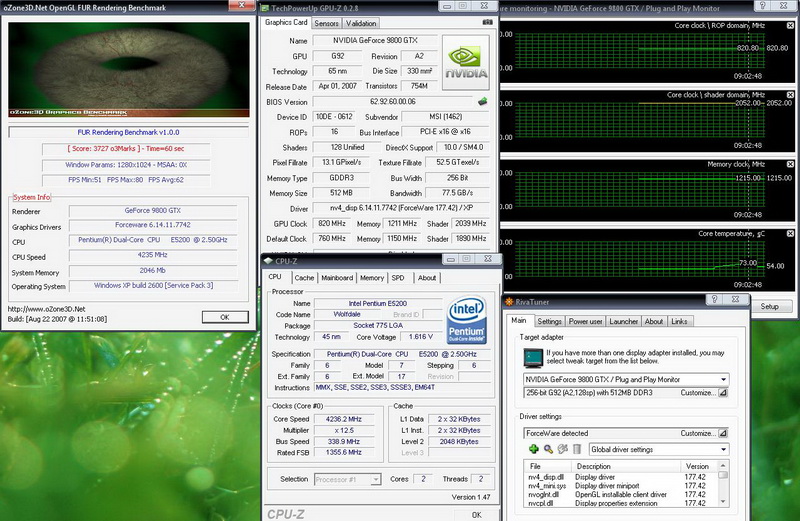Image resolution: width=800 pixels, height=521 pixels.
Task: Click the help question mark in RivaTuner title bar
Action: coord(715,300)
